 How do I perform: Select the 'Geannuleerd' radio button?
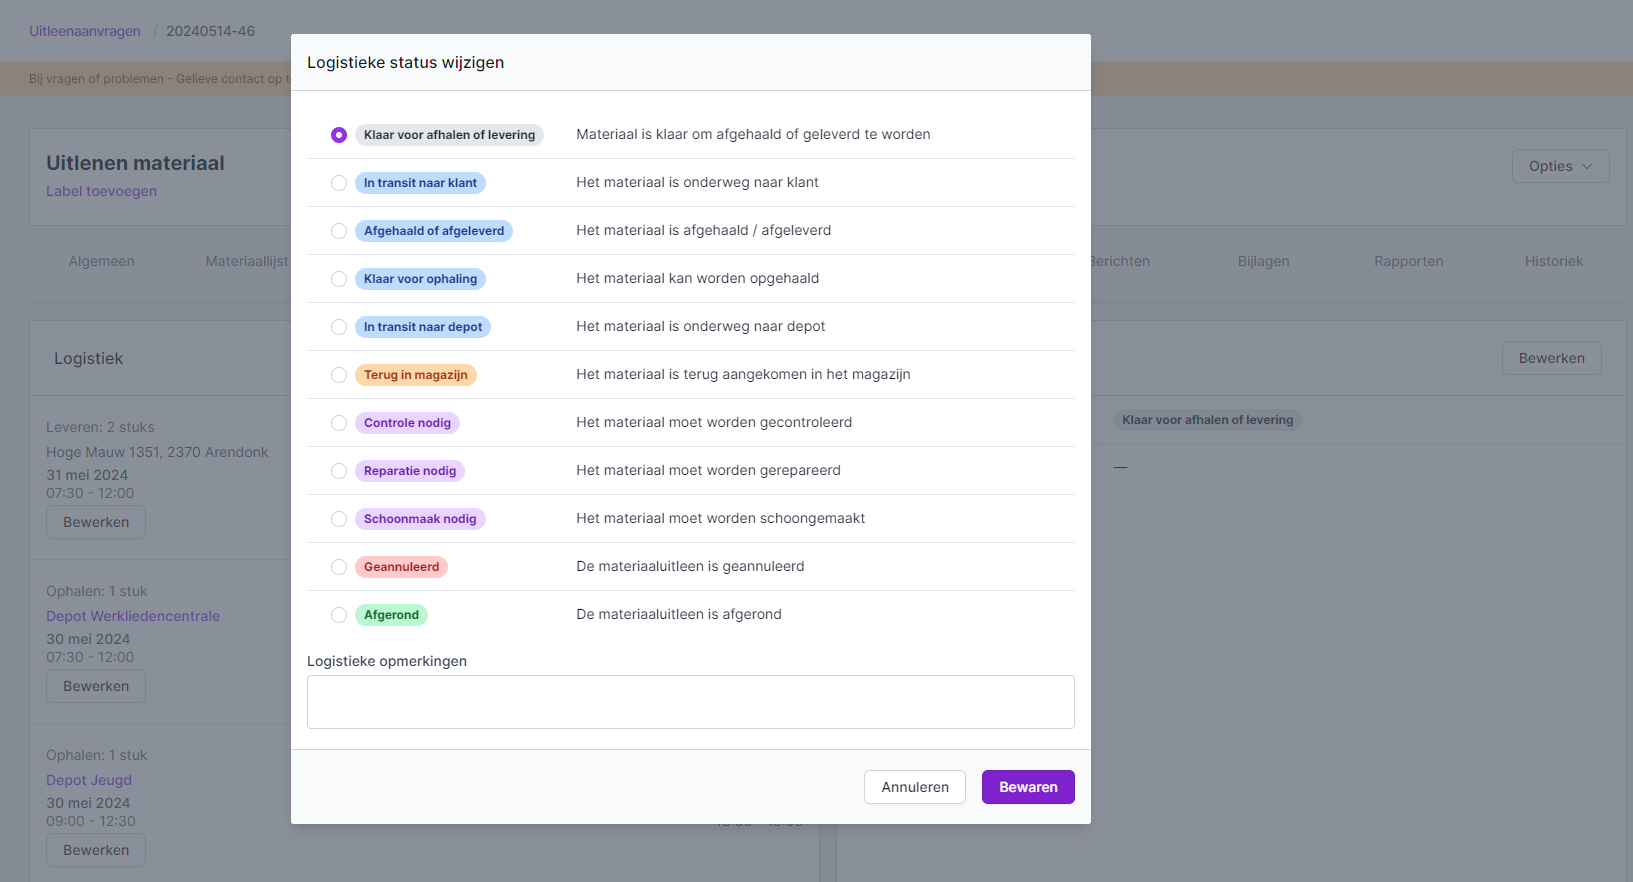coord(339,567)
